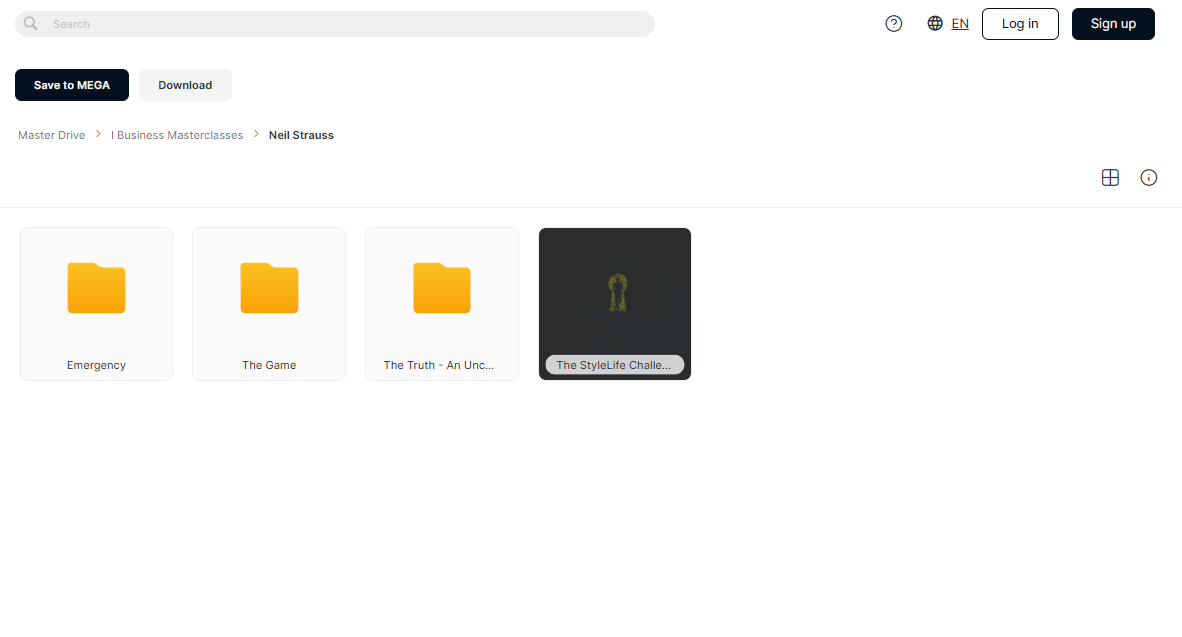Click the Neil Strauss breadcrumb
Screen dimensions: 1182x637
(x=301, y=135)
